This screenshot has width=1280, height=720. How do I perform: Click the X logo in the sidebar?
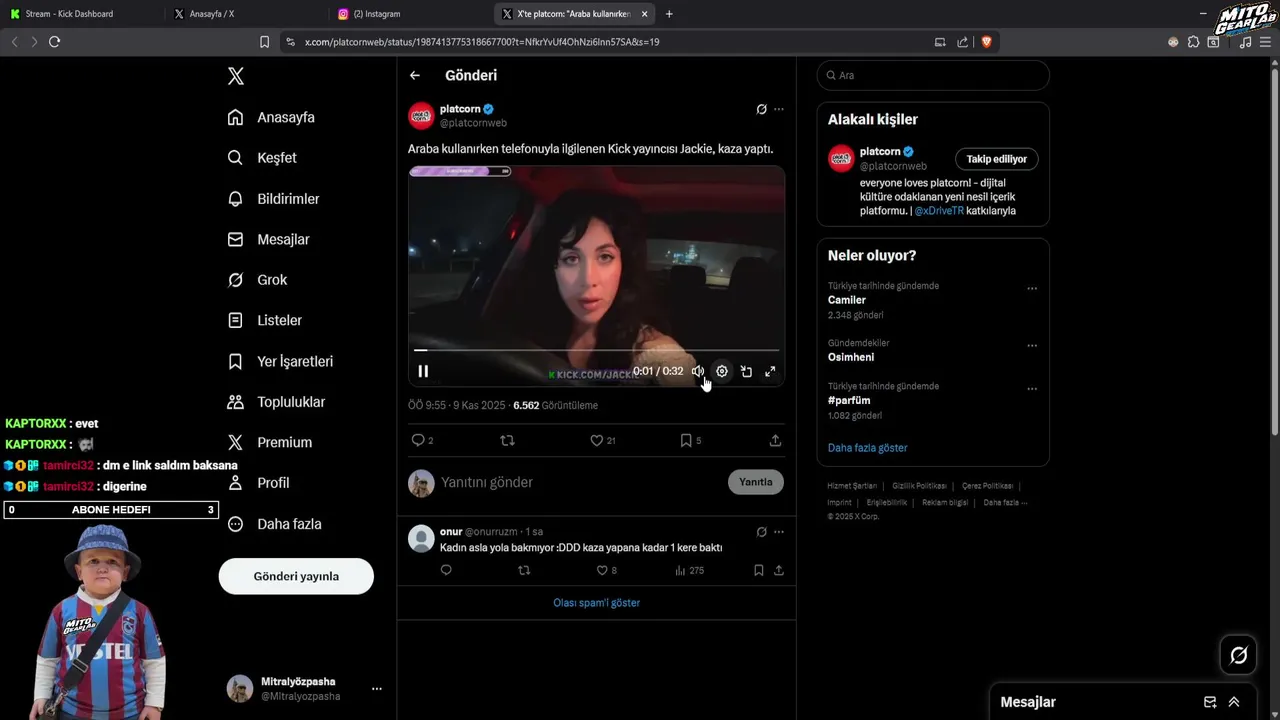click(x=235, y=76)
